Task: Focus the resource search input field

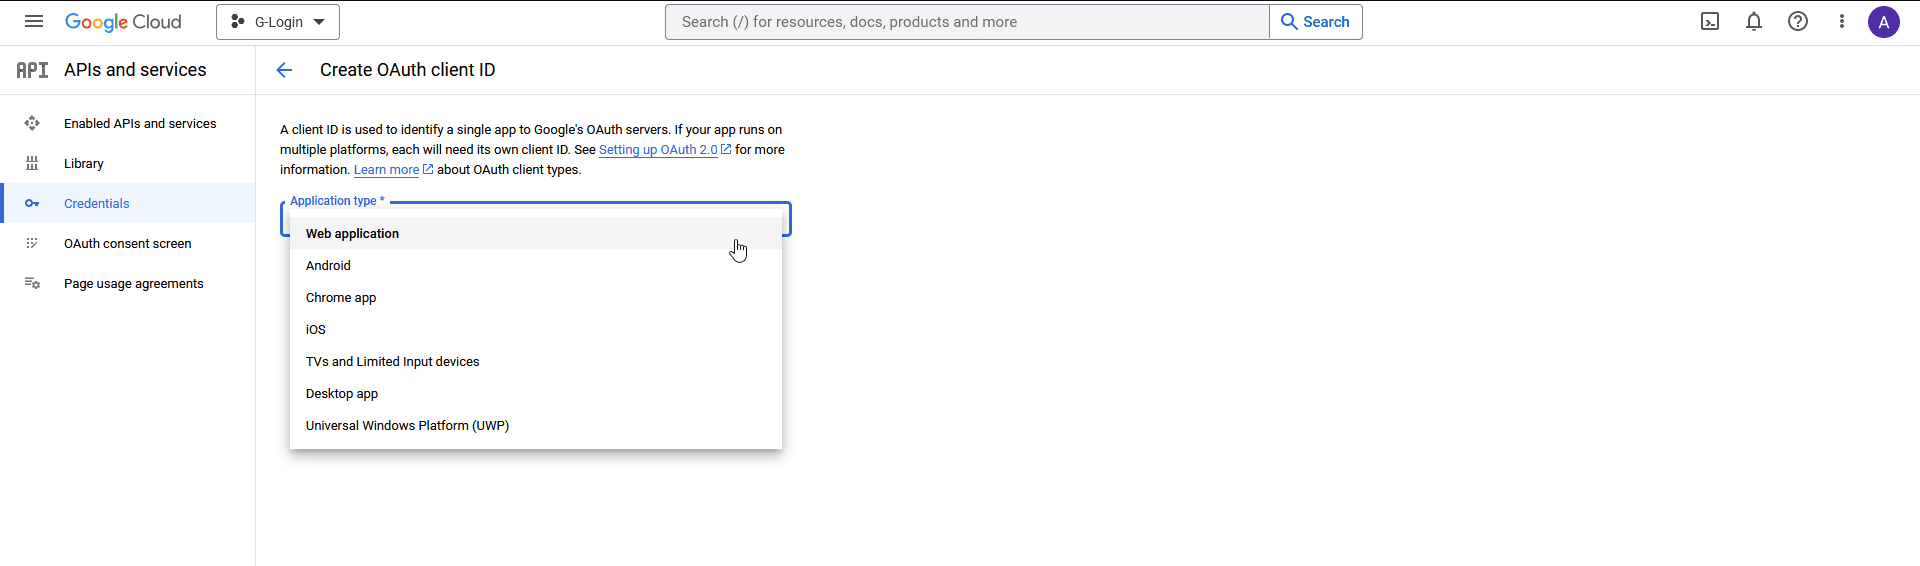Action: tap(967, 22)
